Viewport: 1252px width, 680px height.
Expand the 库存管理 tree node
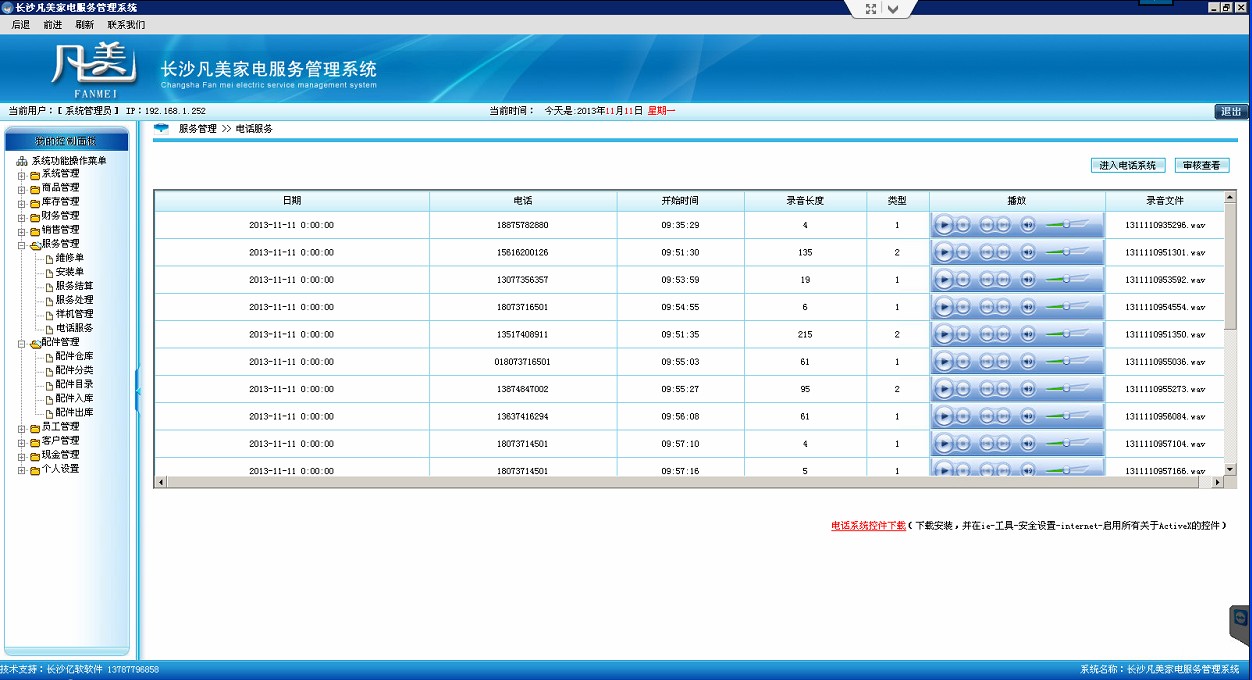[21, 202]
